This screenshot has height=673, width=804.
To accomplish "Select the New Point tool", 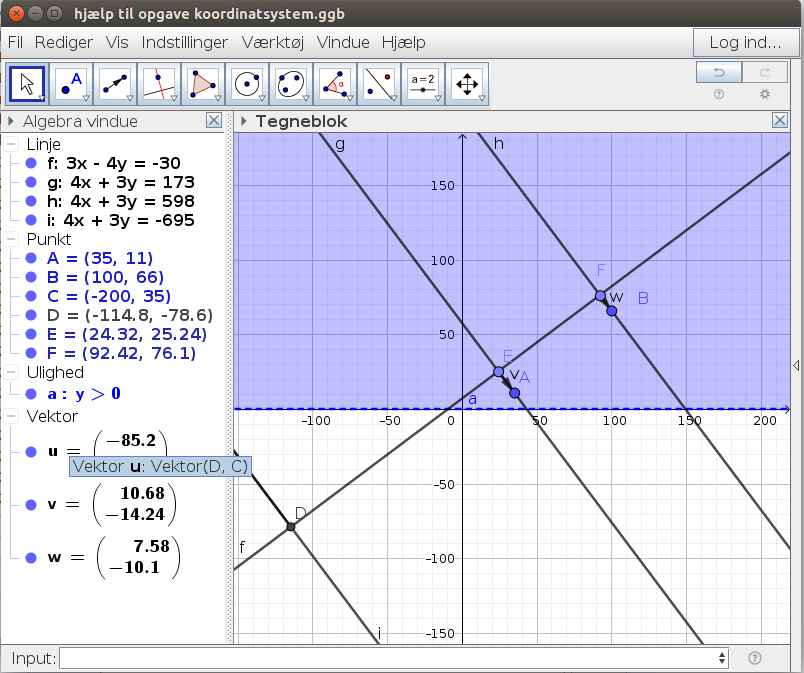I will 71,84.
